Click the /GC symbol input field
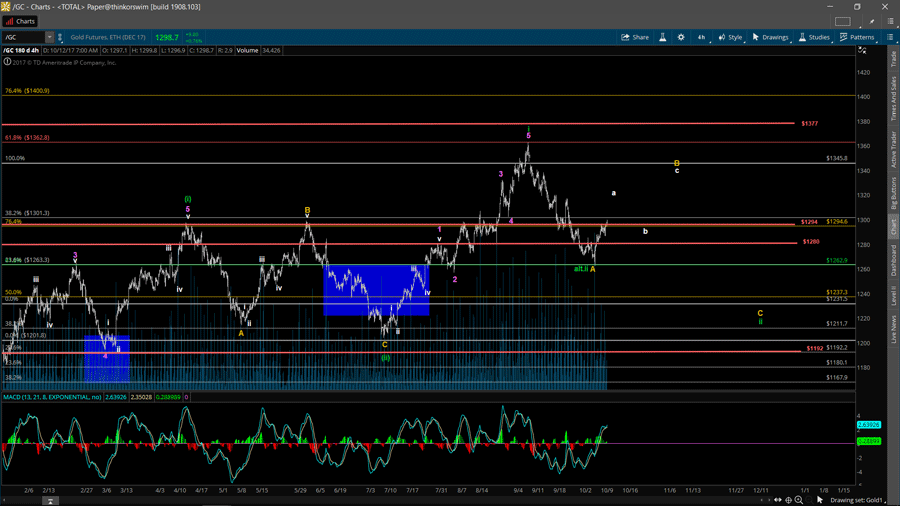The image size is (900, 506). 22,37
